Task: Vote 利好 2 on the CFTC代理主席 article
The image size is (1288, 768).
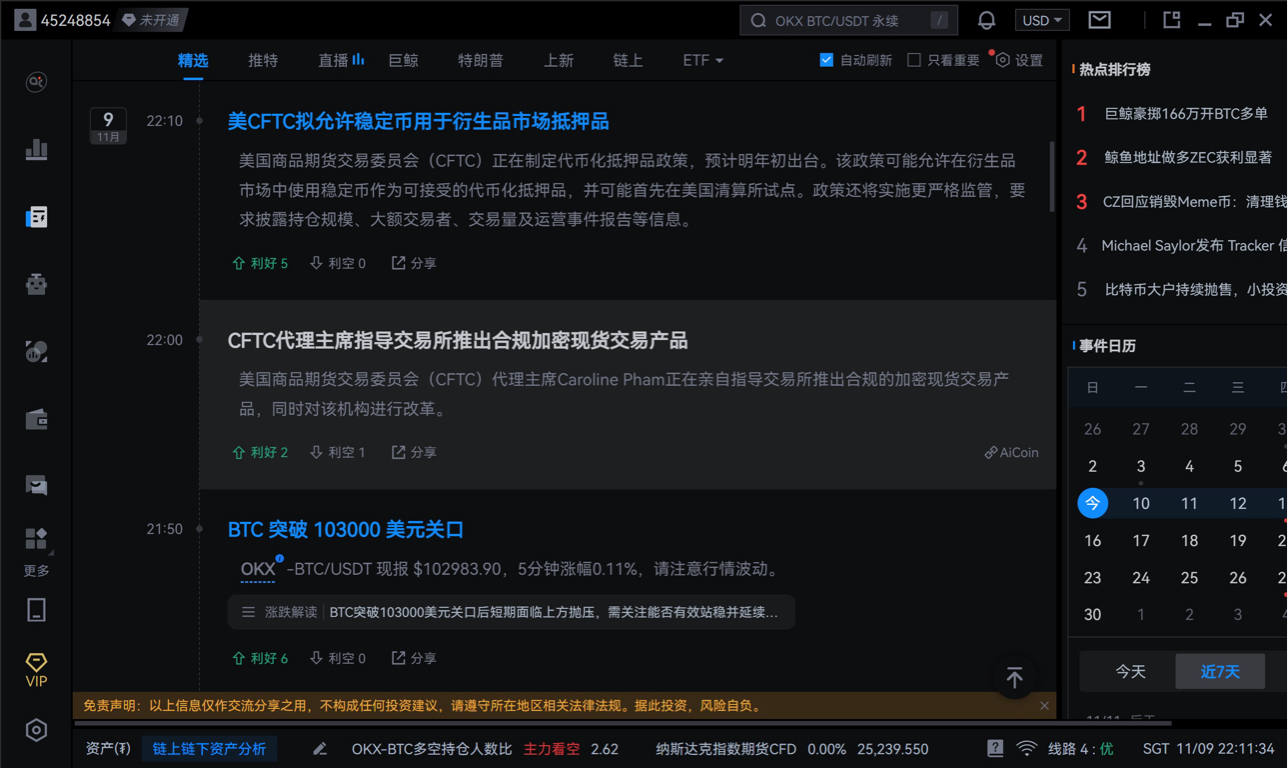Action: click(260, 452)
